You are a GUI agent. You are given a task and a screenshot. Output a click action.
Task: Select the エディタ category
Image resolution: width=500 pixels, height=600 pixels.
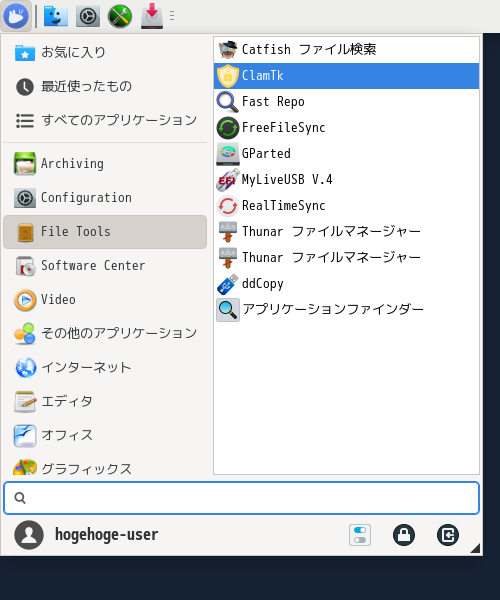pos(105,402)
